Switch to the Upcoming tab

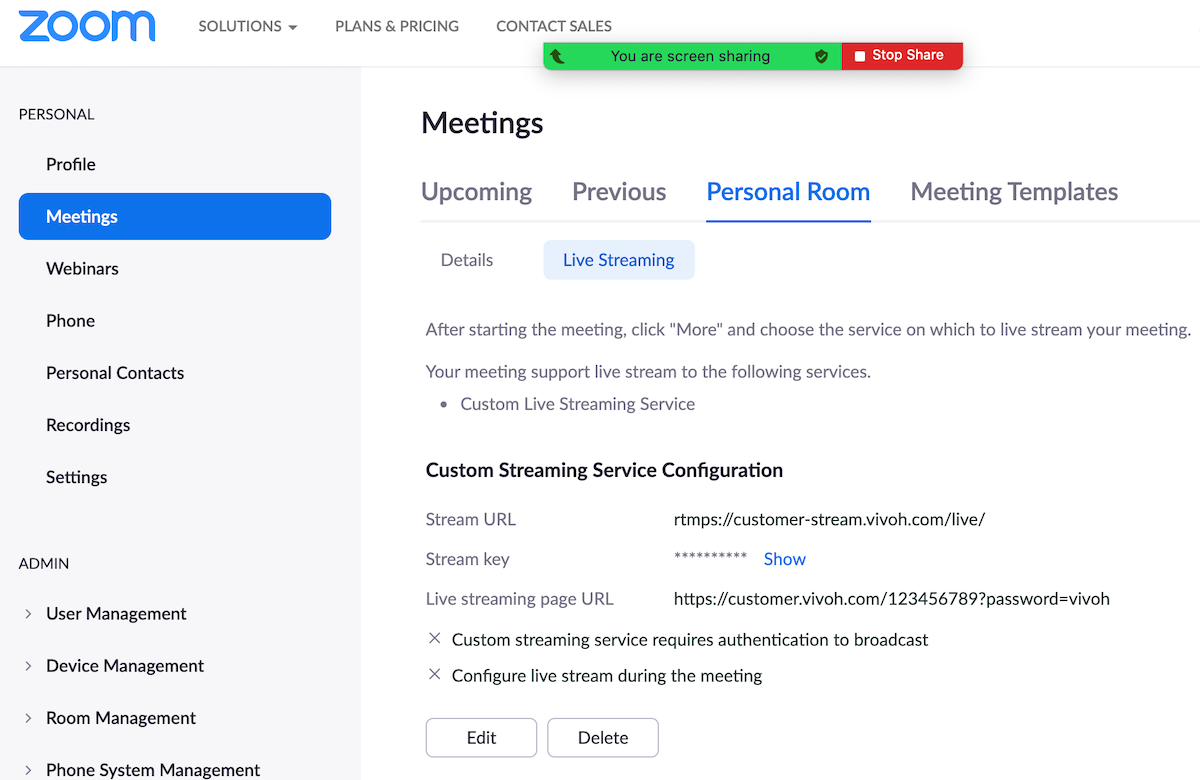[x=477, y=192]
